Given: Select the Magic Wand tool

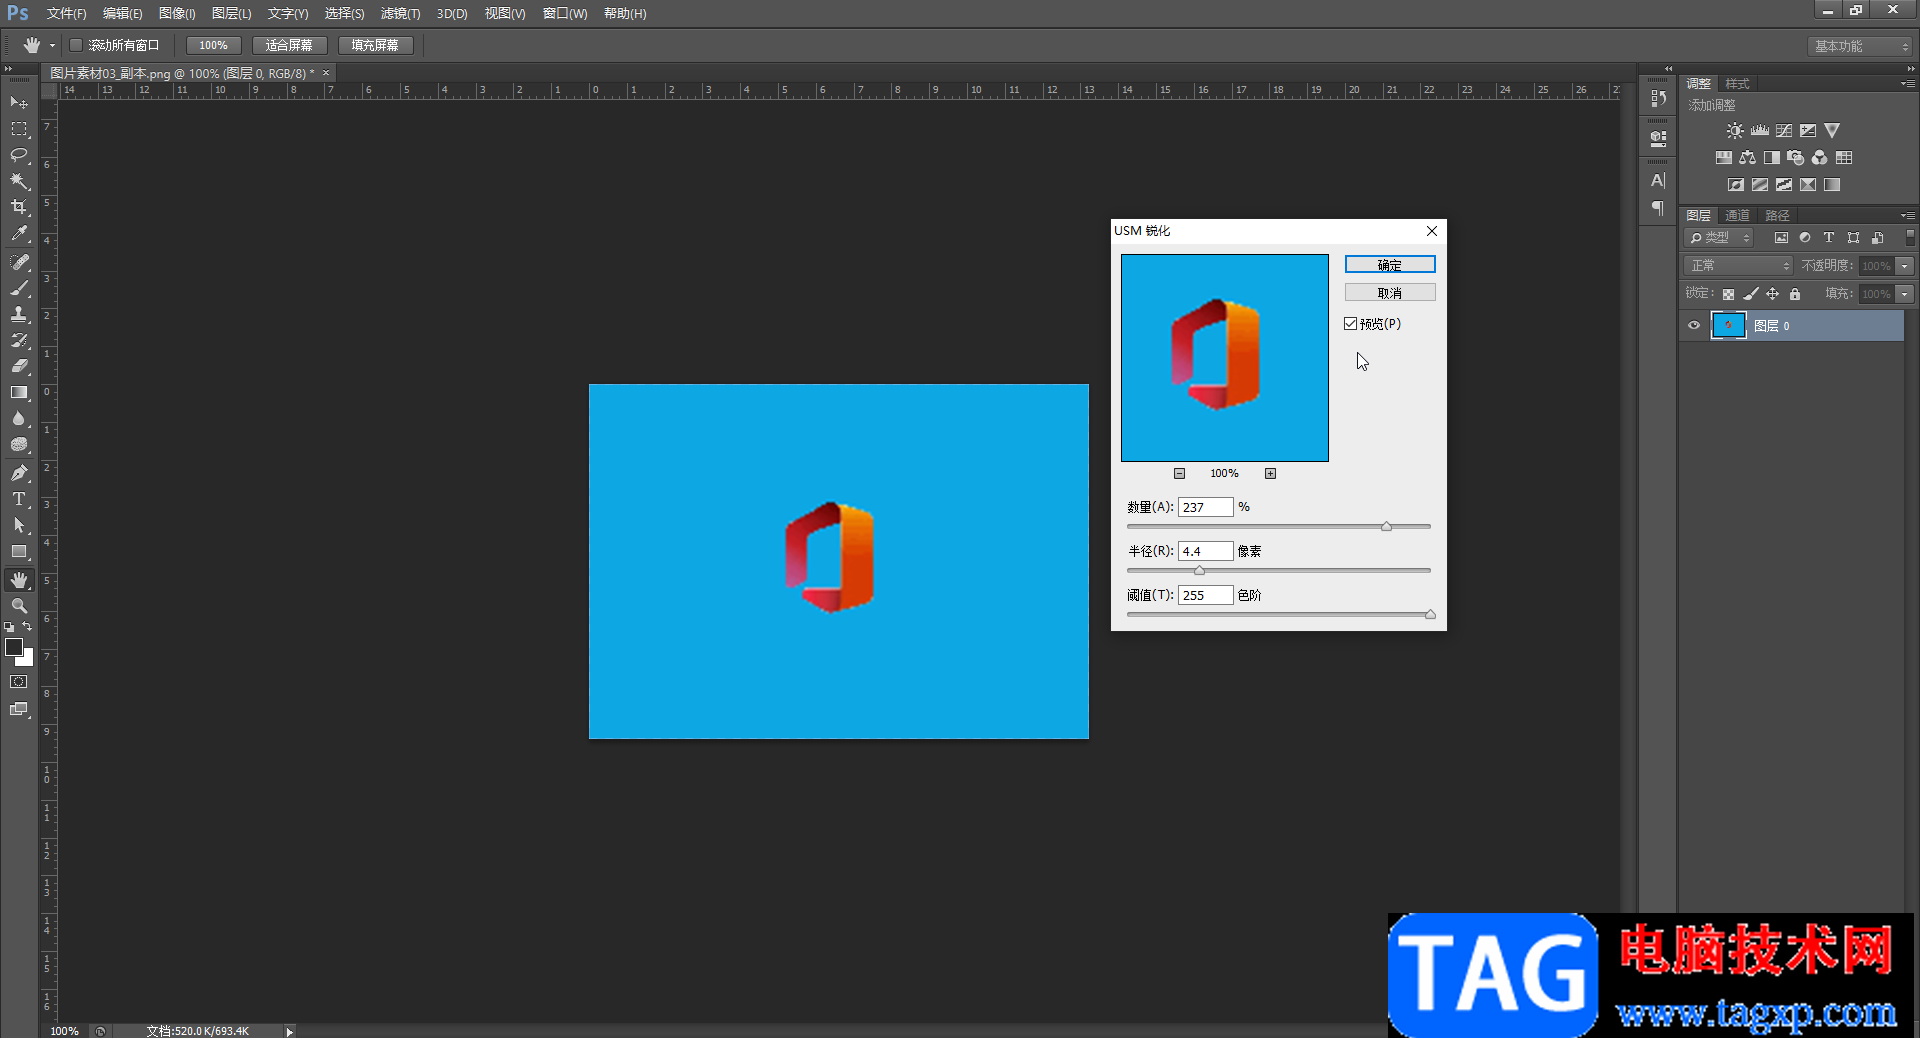Looking at the screenshot, I should click(x=19, y=181).
